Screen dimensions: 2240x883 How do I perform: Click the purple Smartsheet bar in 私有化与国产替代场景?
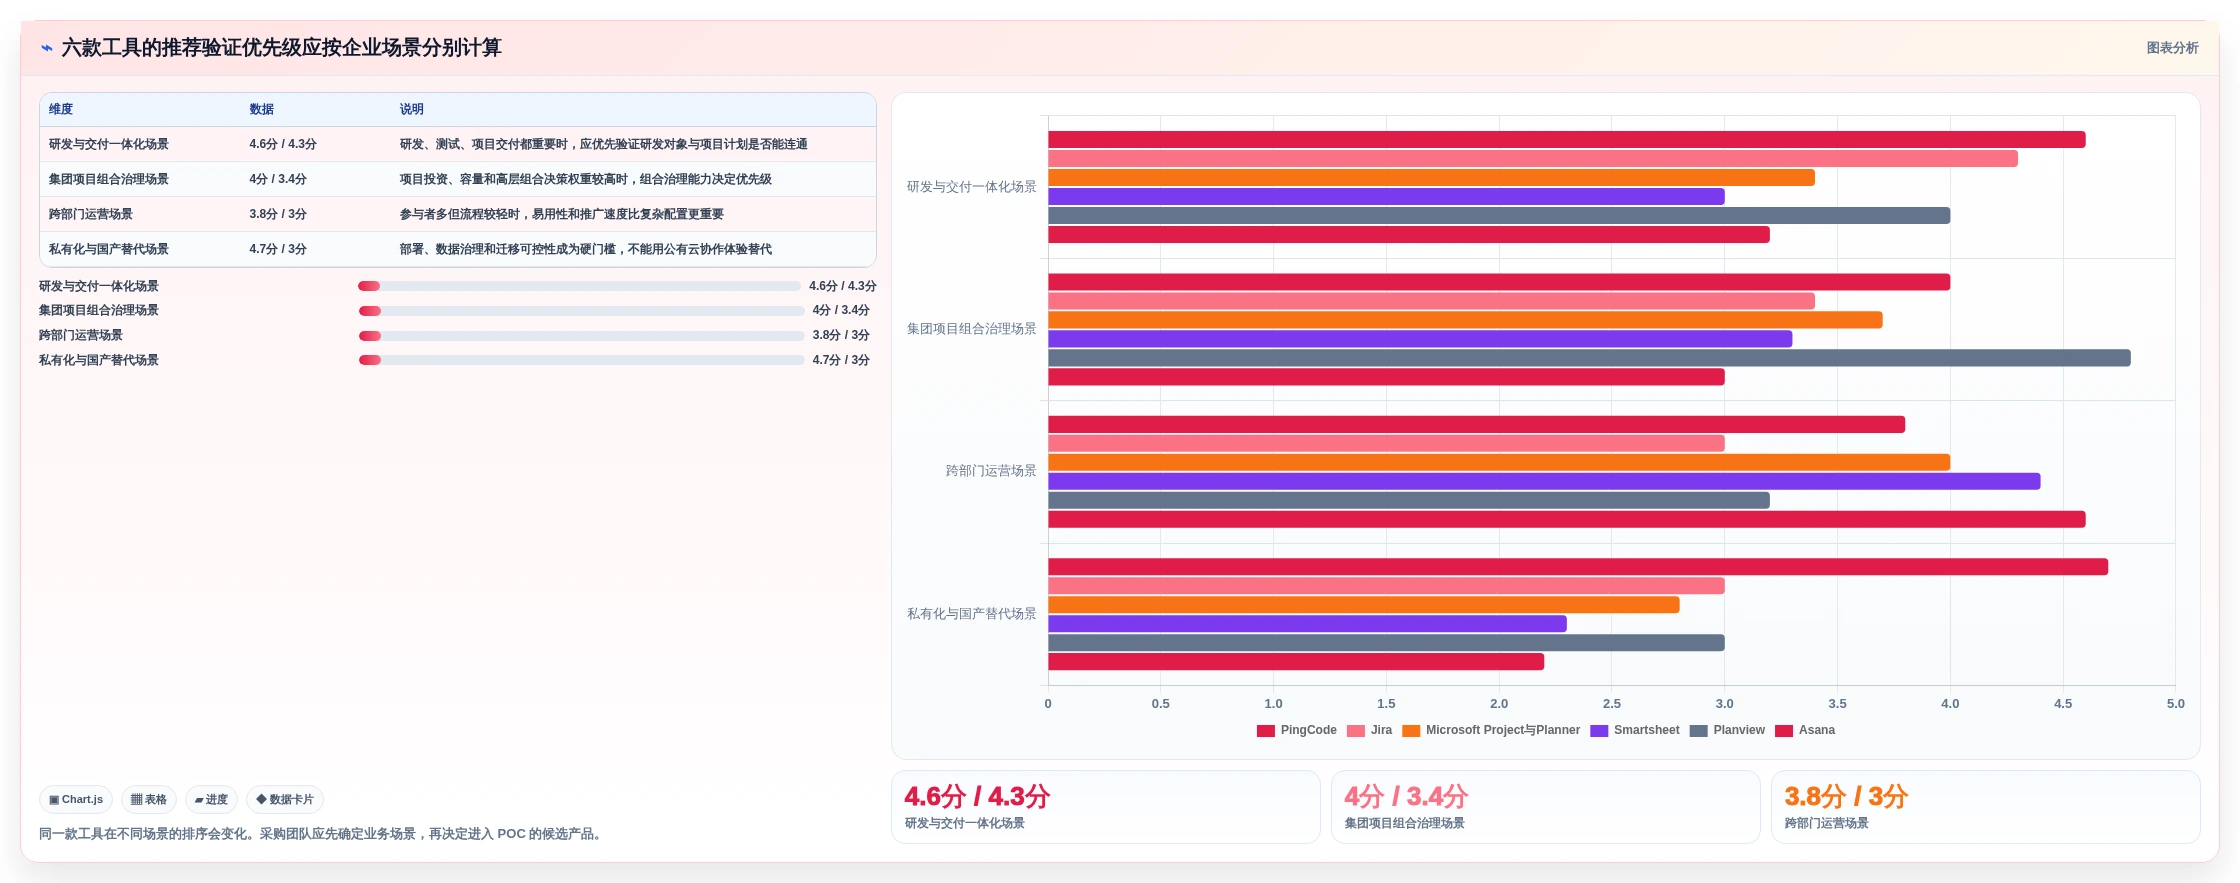(x=1307, y=624)
